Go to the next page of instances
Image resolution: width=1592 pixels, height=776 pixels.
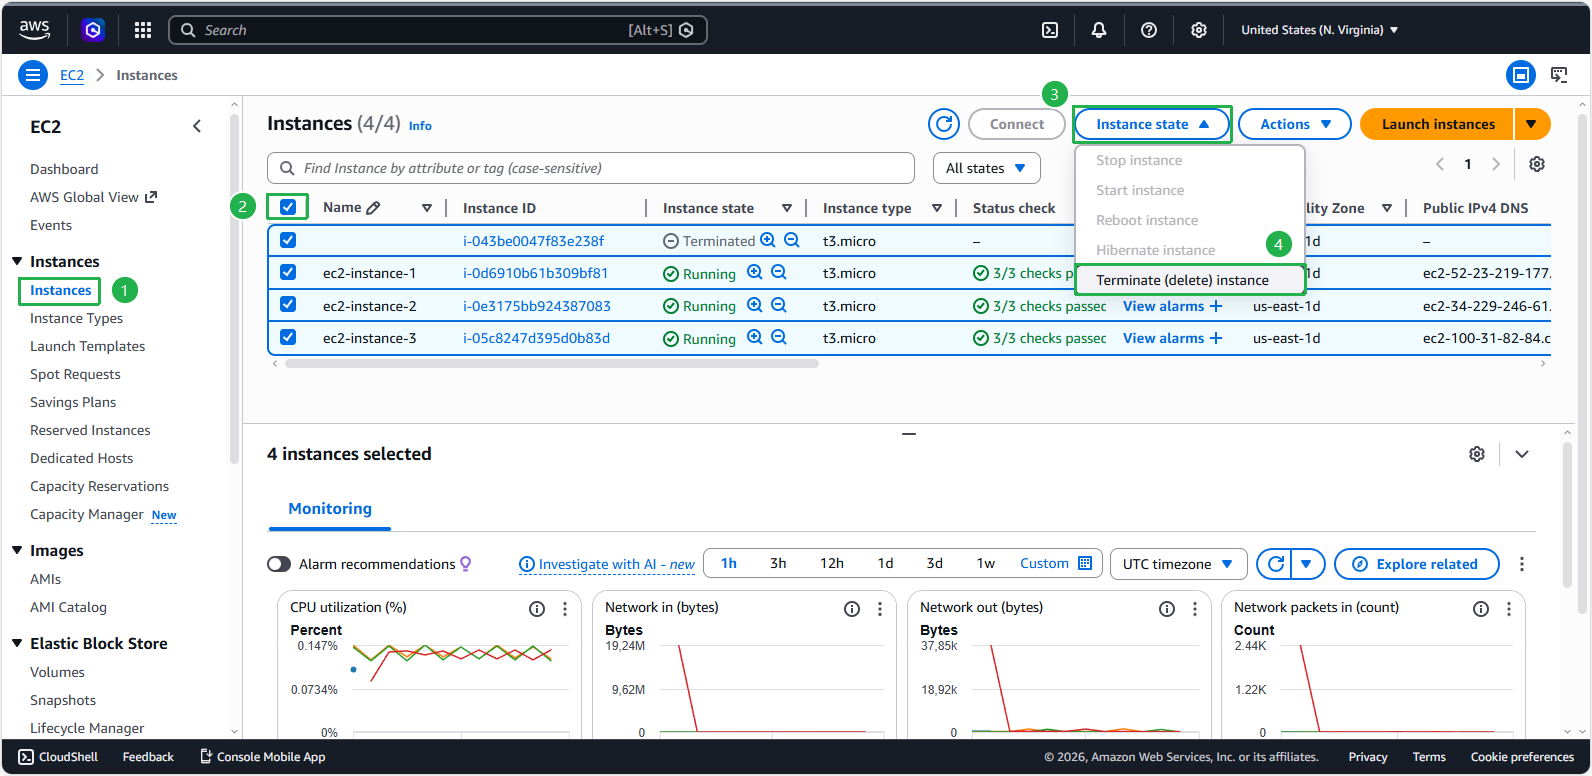click(x=1496, y=164)
